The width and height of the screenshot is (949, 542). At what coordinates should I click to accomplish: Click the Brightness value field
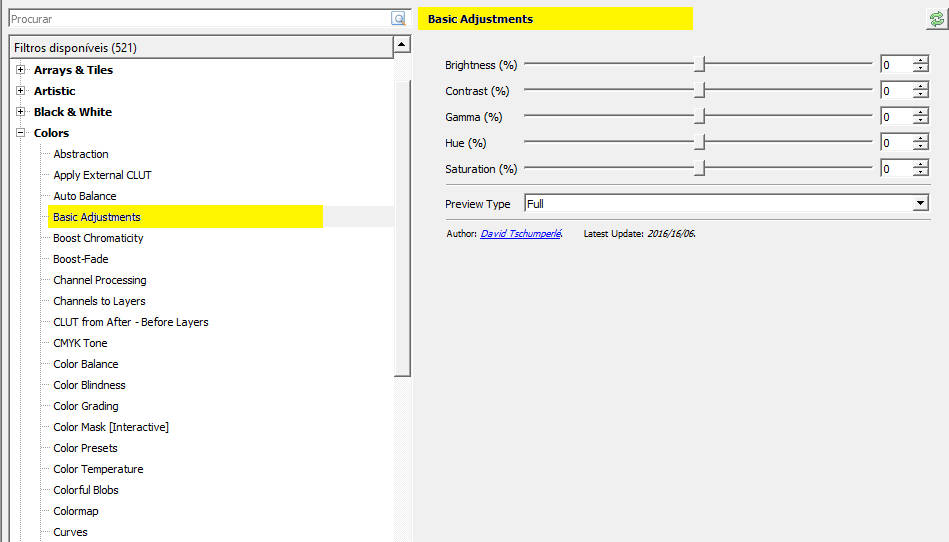click(x=897, y=65)
